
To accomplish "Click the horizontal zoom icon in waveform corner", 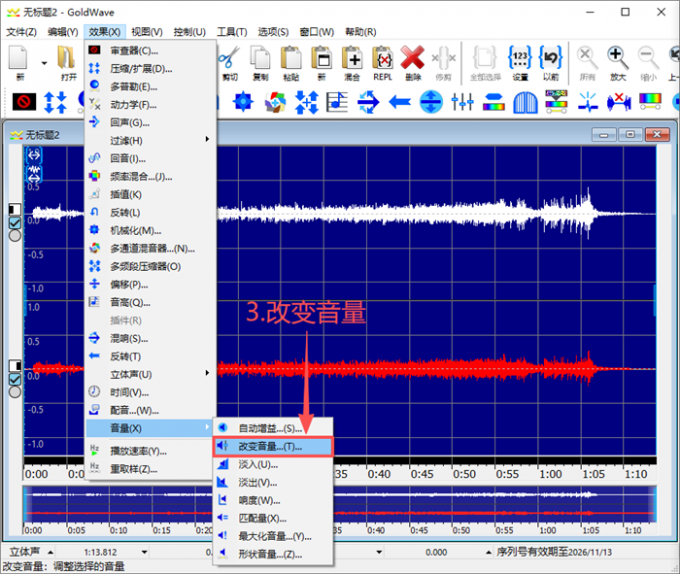I will click(x=34, y=155).
